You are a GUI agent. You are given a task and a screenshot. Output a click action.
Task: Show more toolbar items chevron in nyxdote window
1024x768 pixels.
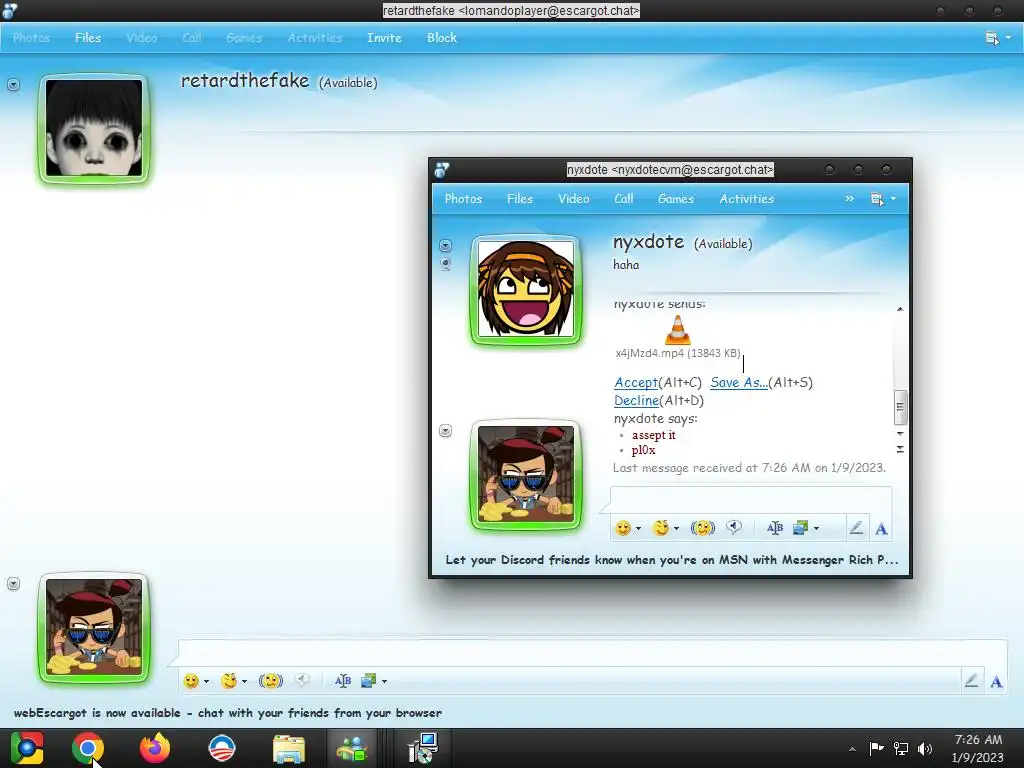[850, 199]
